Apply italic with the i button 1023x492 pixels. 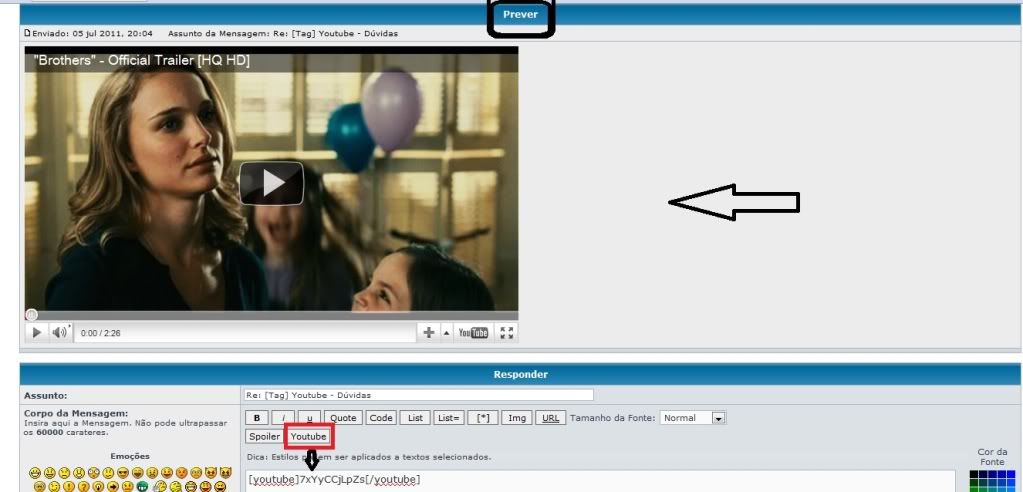[x=283, y=418]
